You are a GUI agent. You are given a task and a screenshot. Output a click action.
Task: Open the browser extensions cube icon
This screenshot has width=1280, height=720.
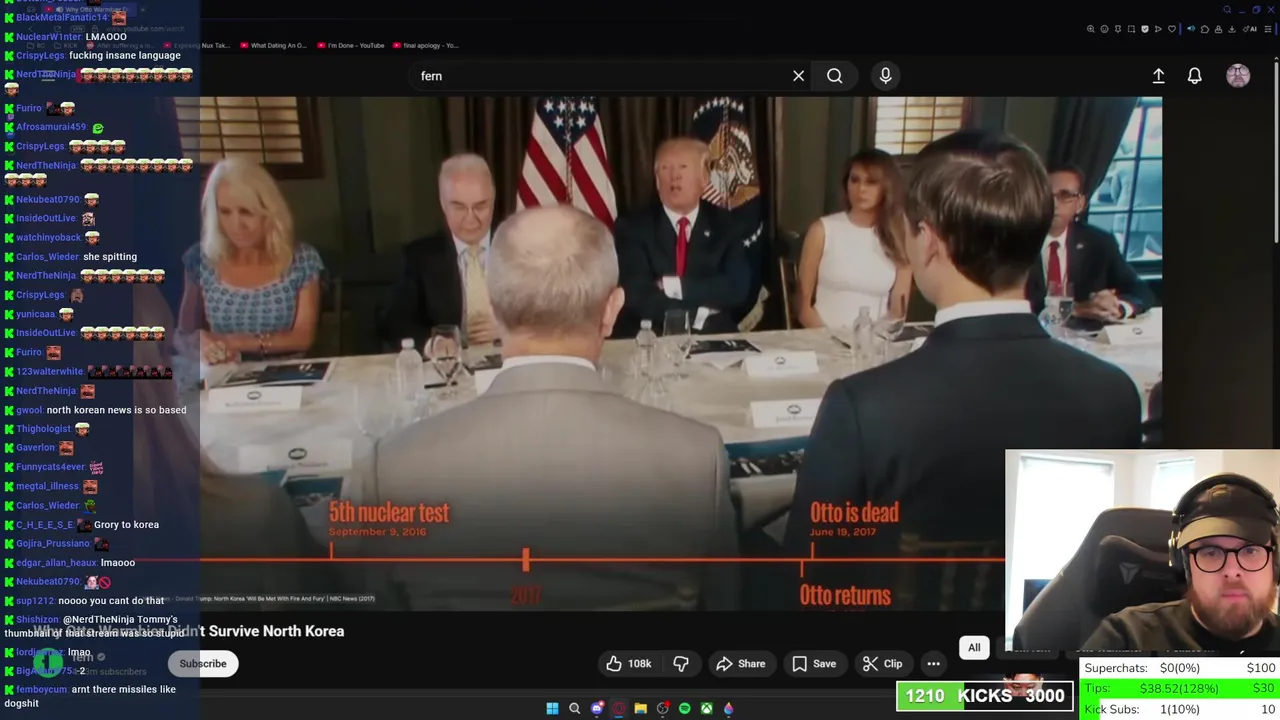pyautogui.click(x=1205, y=29)
